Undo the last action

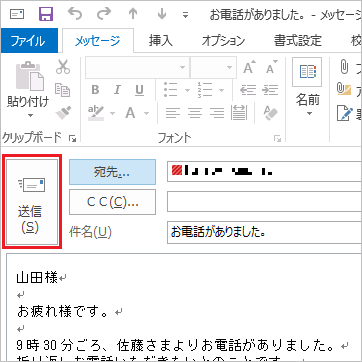pos(74,14)
